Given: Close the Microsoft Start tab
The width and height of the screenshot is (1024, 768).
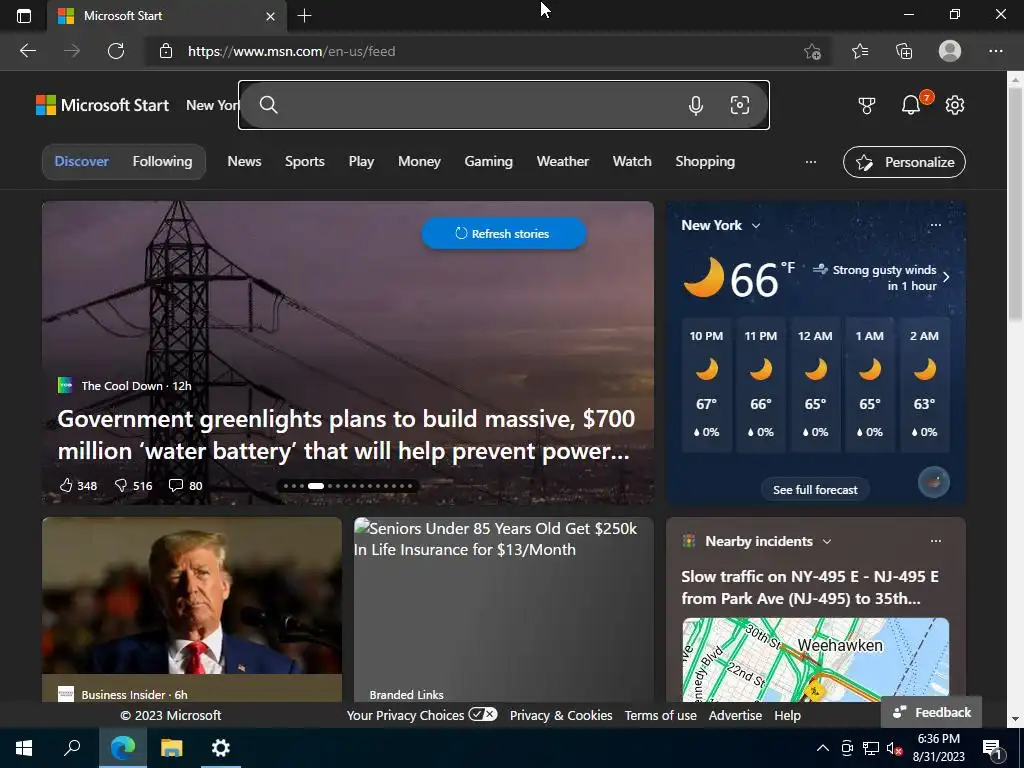Looking at the screenshot, I should (270, 16).
